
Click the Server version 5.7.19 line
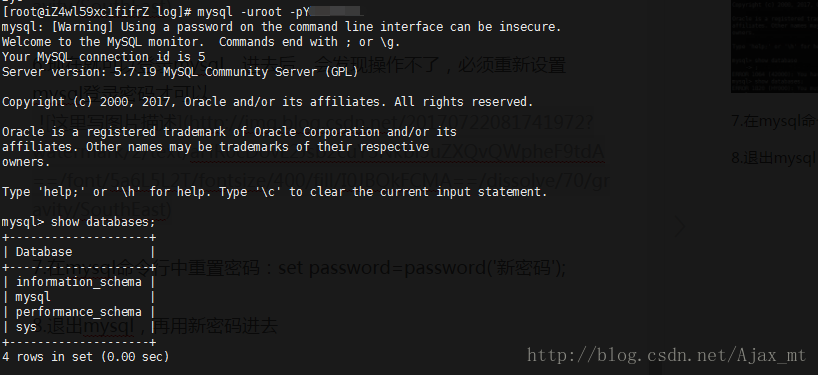point(180,71)
